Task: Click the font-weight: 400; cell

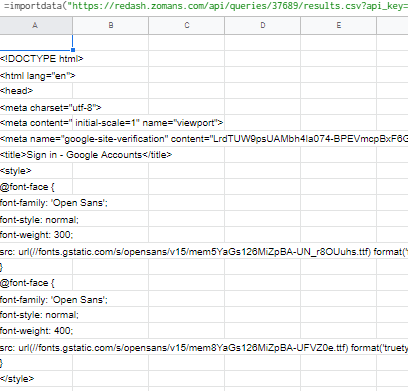Action: point(36,331)
